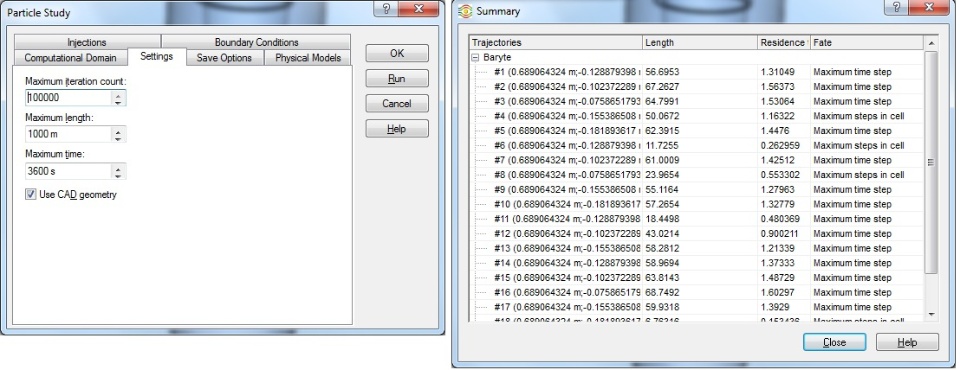
Task: Open the Injections tab
Action: 87,42
